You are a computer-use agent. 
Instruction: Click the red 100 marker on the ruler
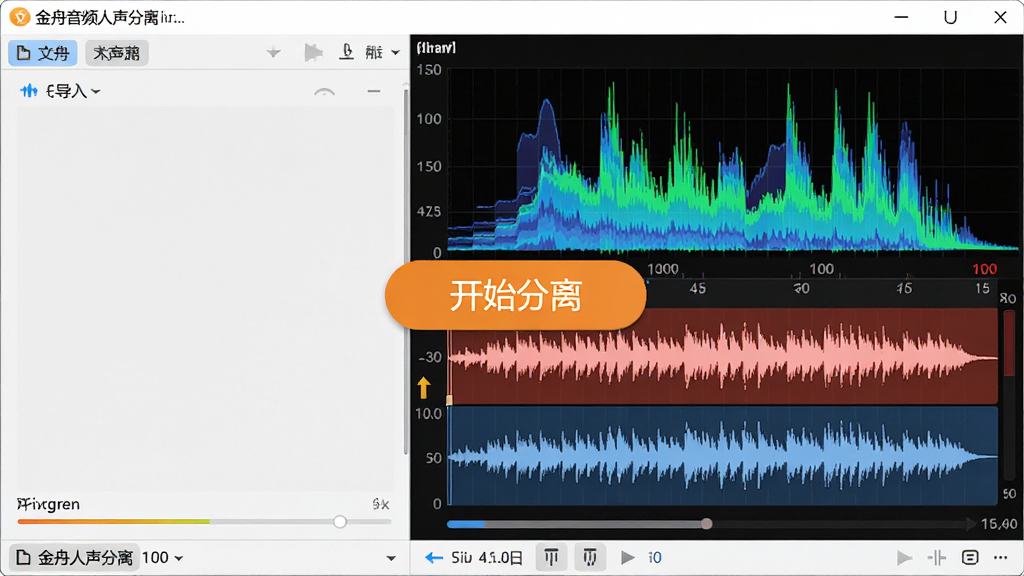(984, 269)
